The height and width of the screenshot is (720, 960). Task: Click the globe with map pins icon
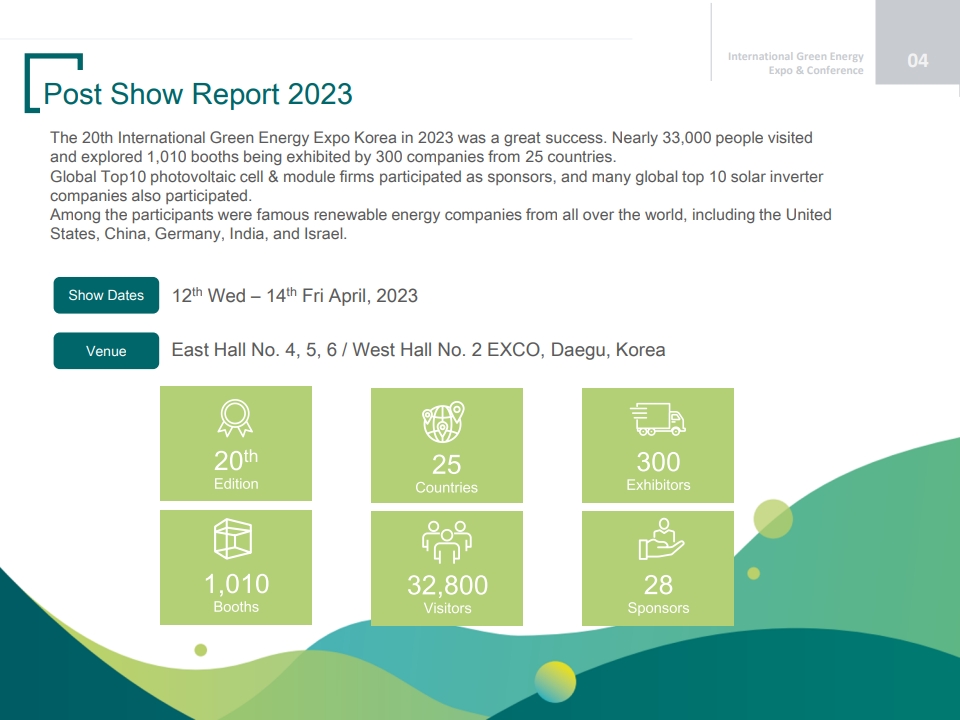[445, 423]
